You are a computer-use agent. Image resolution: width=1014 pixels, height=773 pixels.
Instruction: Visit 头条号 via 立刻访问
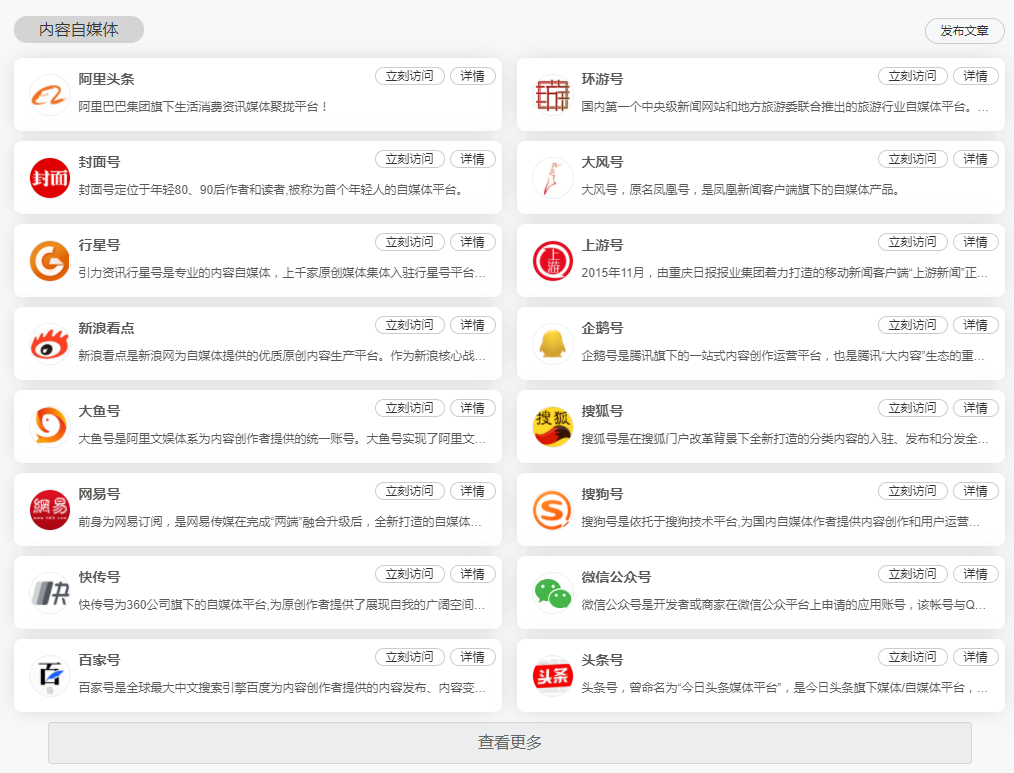(912, 657)
